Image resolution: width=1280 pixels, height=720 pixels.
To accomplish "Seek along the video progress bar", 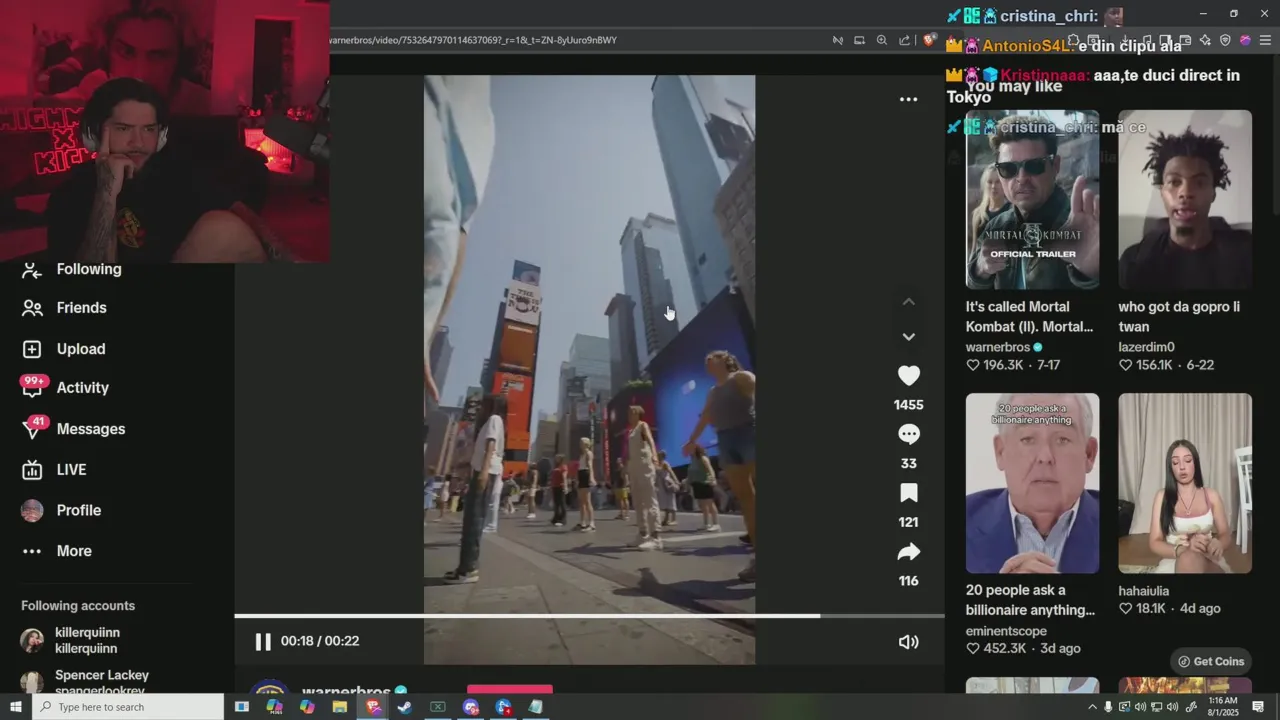I will coord(589,616).
